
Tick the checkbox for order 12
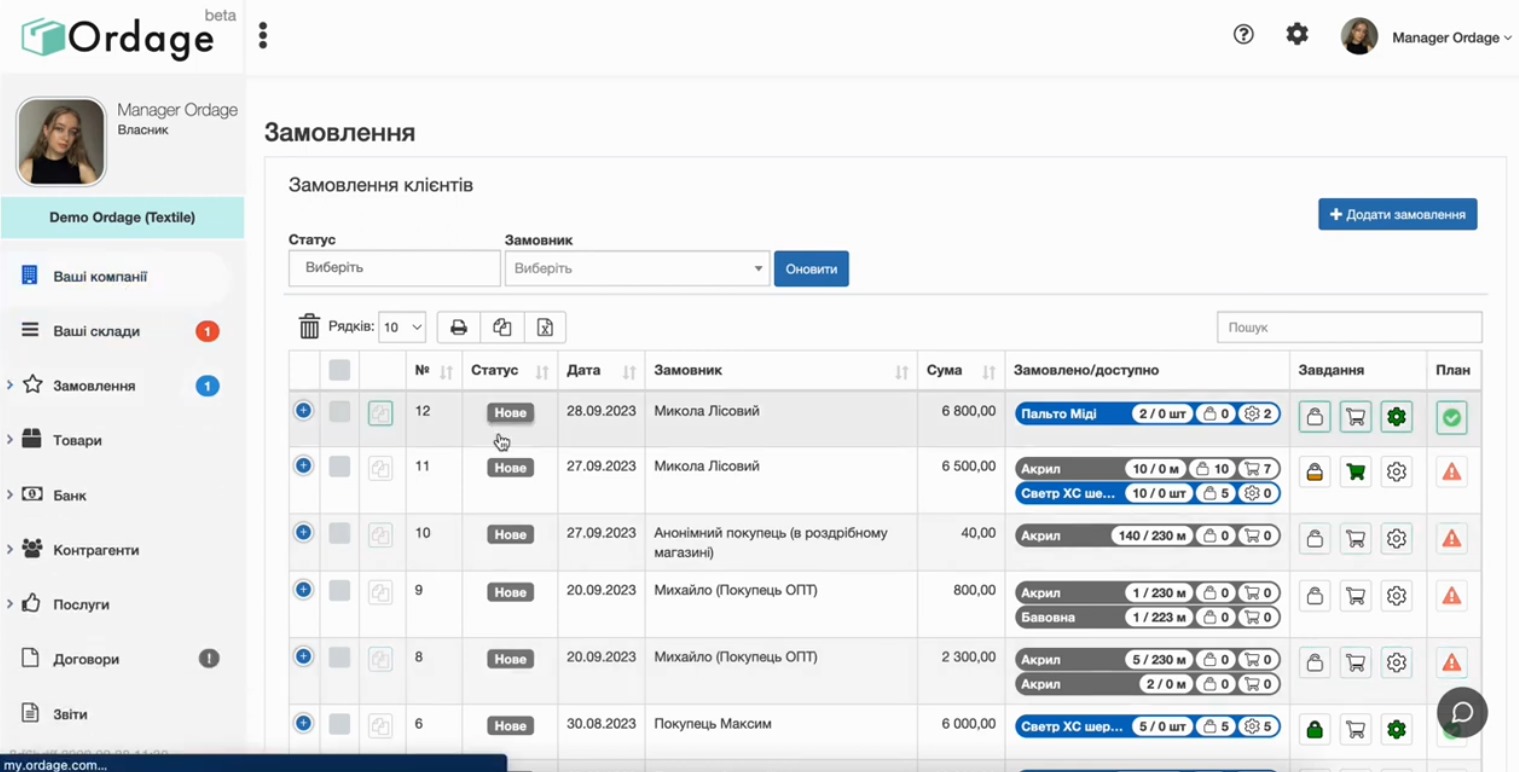340,411
